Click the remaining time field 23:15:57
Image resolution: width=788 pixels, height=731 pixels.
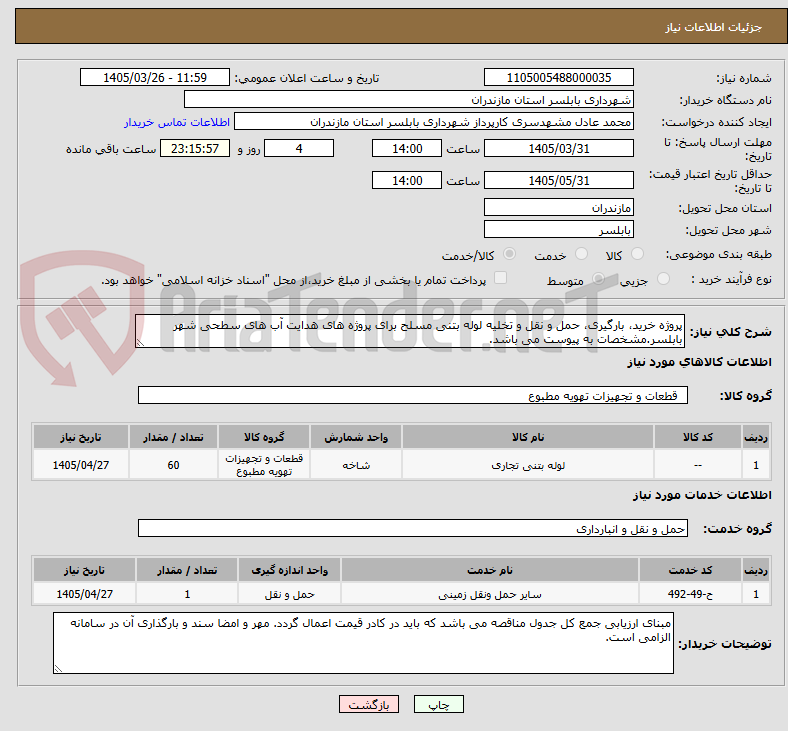tap(195, 149)
